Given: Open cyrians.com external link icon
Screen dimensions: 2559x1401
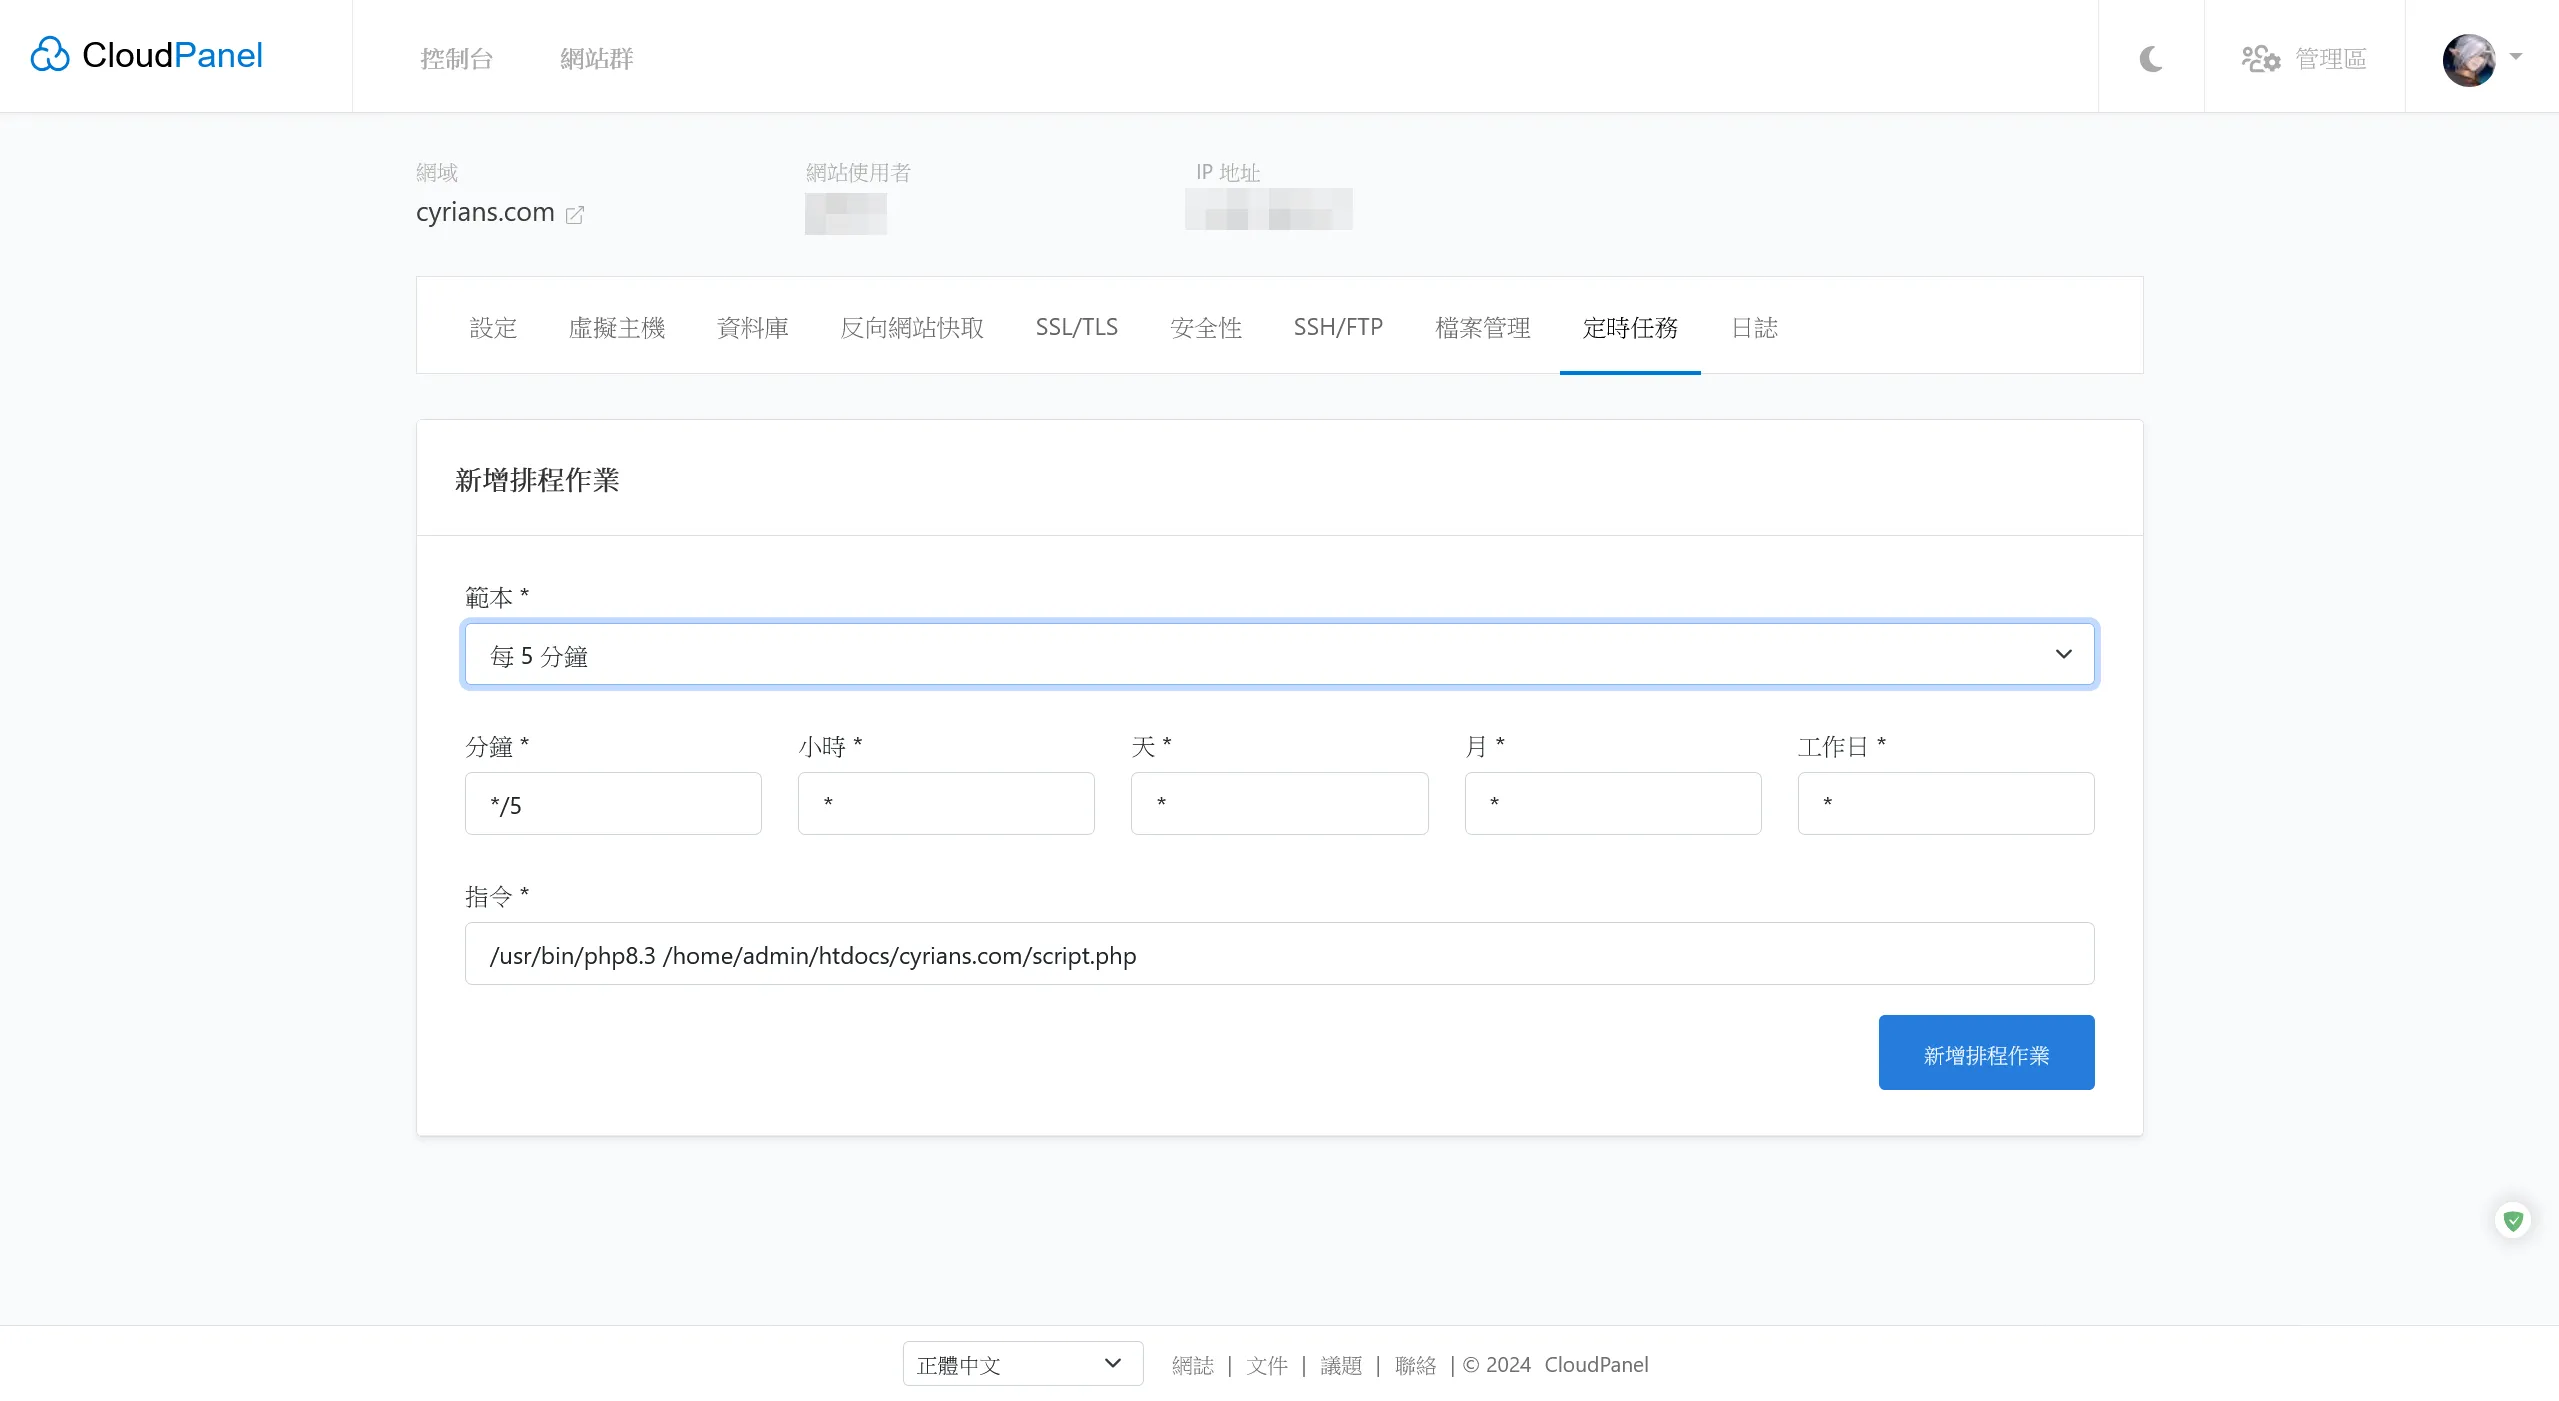Looking at the screenshot, I should tap(575, 215).
